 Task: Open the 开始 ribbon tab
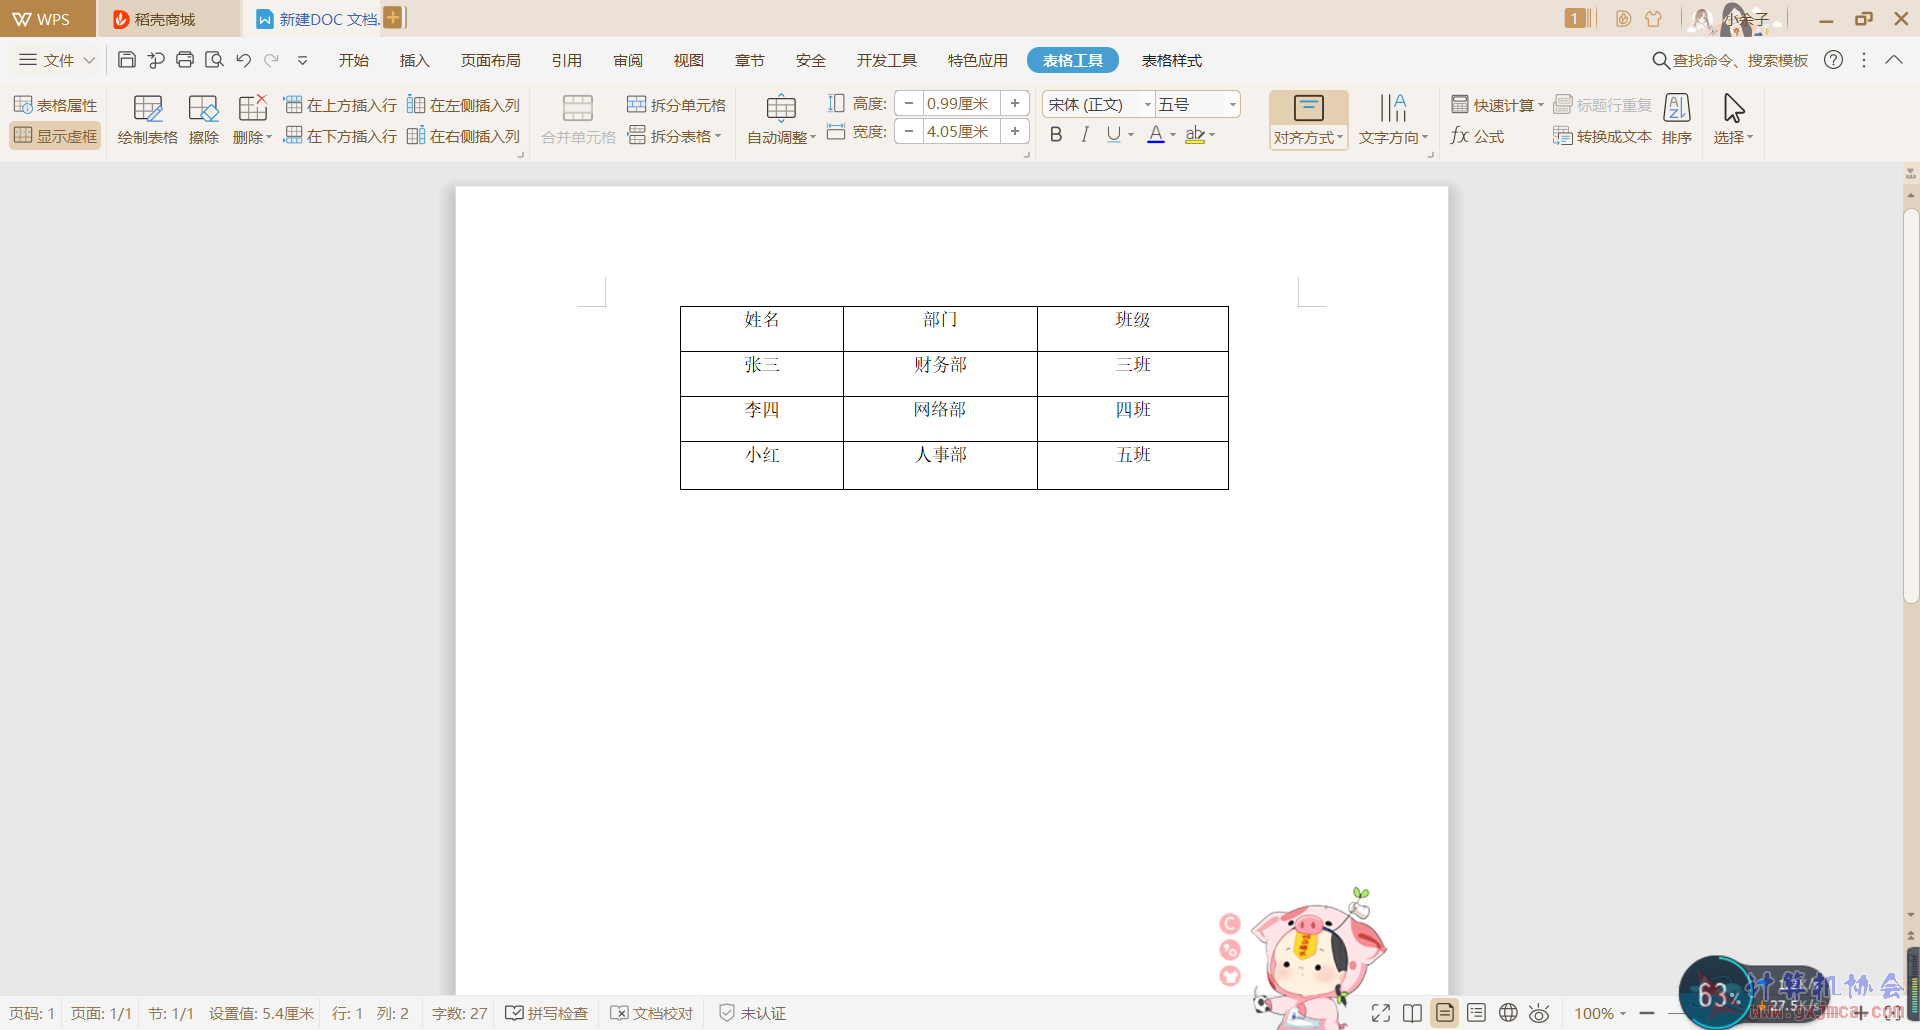click(x=354, y=60)
